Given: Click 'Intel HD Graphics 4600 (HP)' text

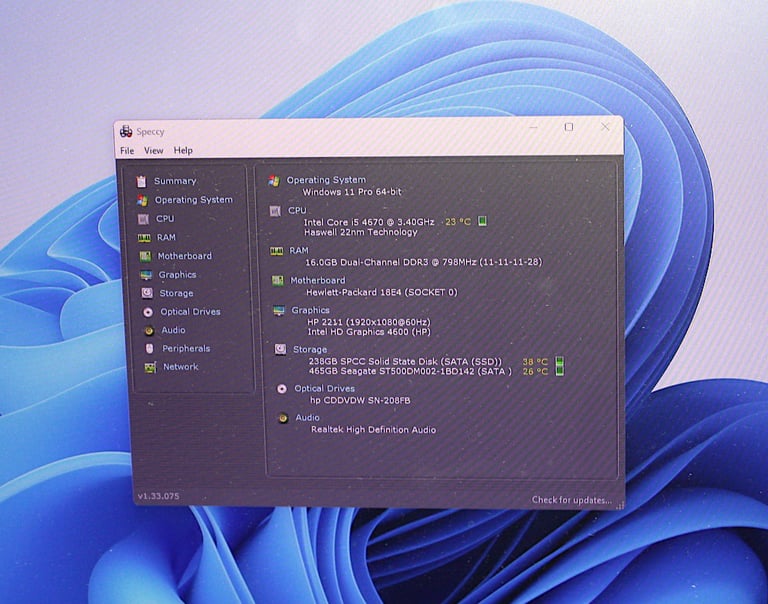Looking at the screenshot, I should pos(369,332).
